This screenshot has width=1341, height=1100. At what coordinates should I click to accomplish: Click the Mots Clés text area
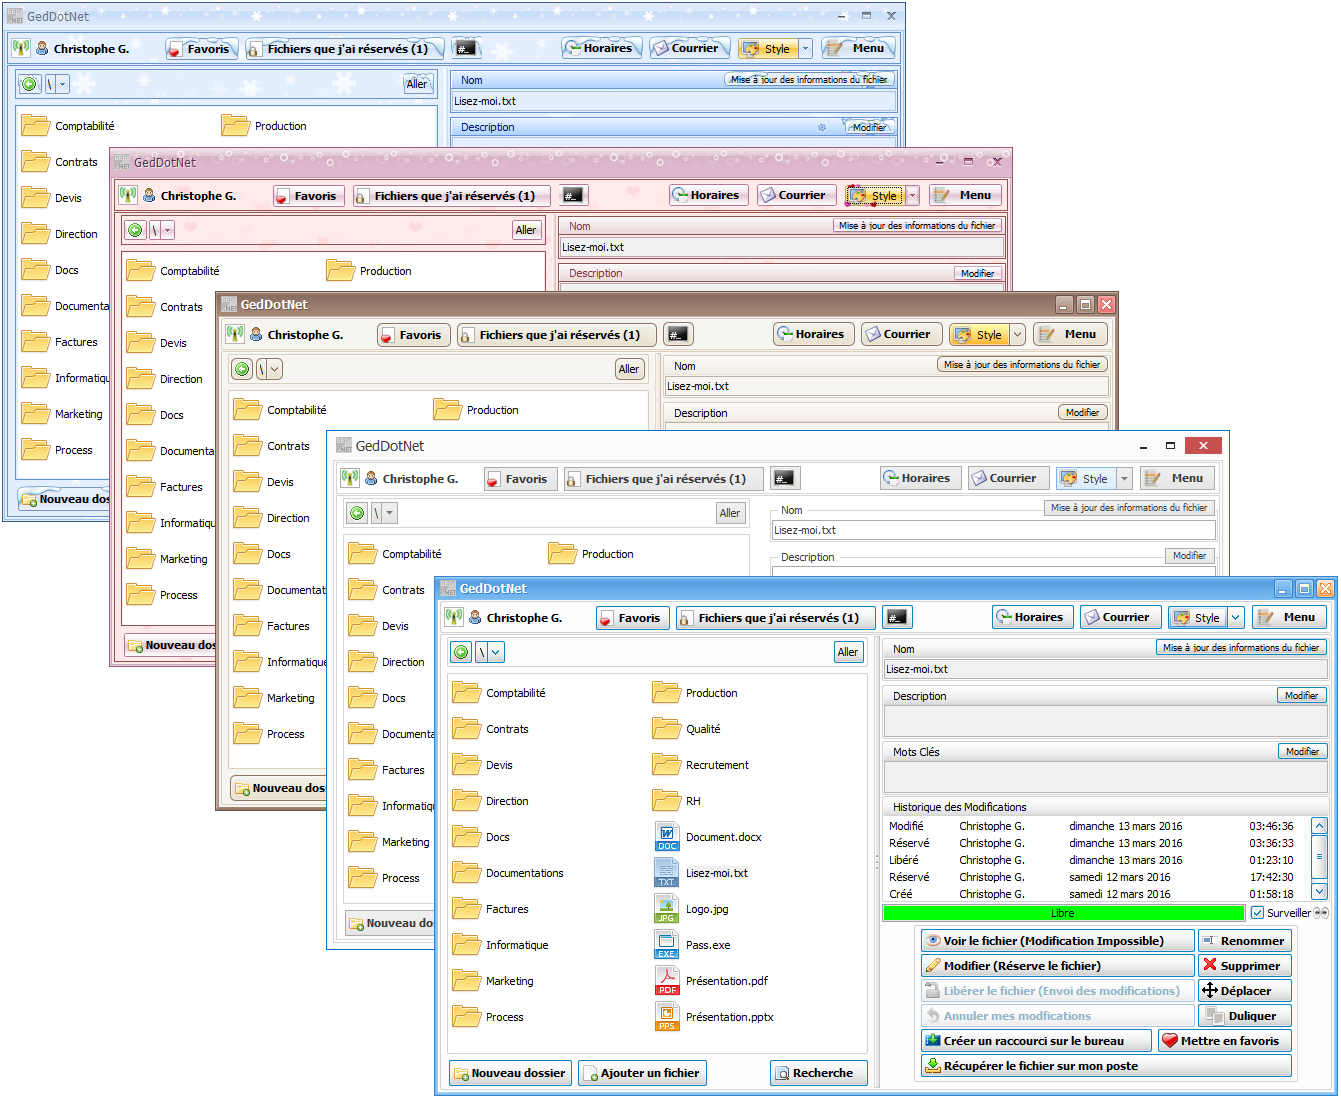click(1105, 776)
